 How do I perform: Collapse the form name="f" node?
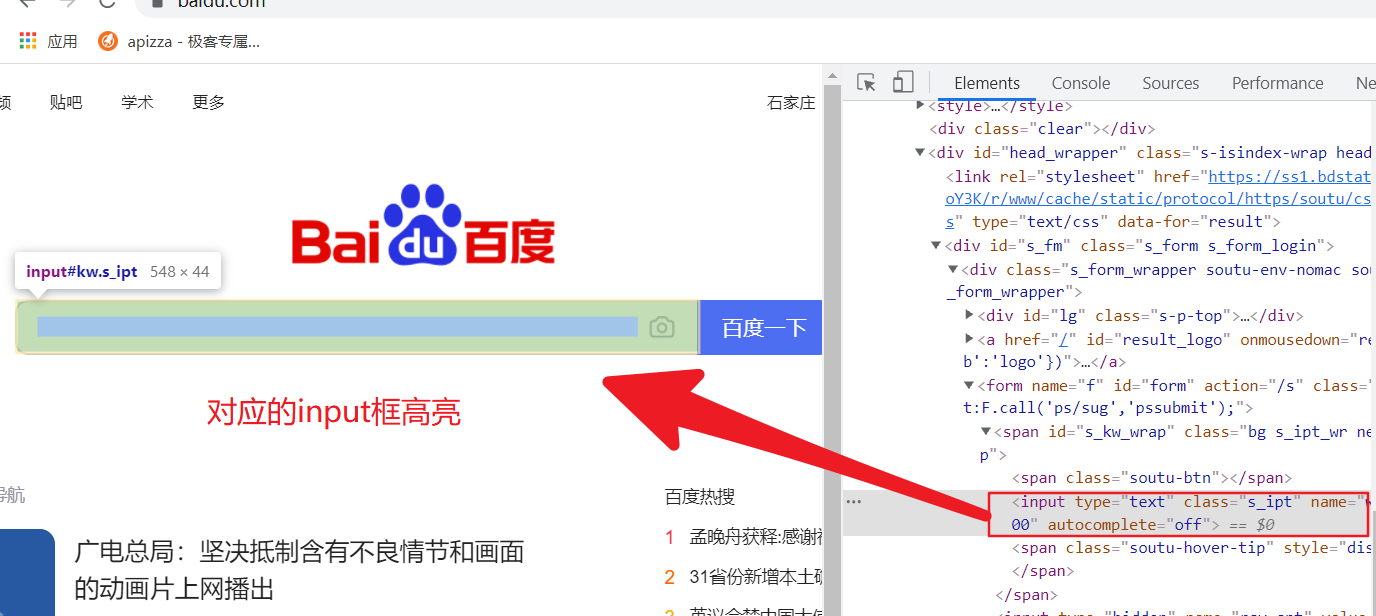coord(969,385)
